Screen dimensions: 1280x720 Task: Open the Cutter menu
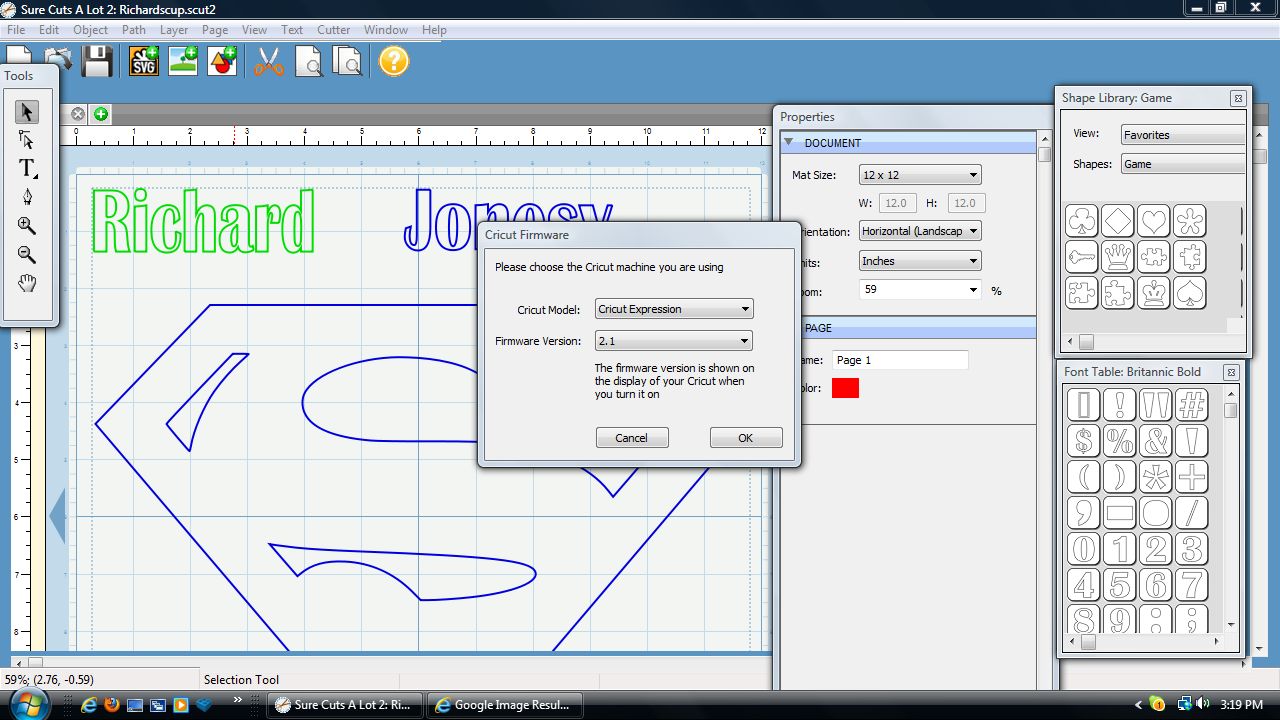point(334,30)
